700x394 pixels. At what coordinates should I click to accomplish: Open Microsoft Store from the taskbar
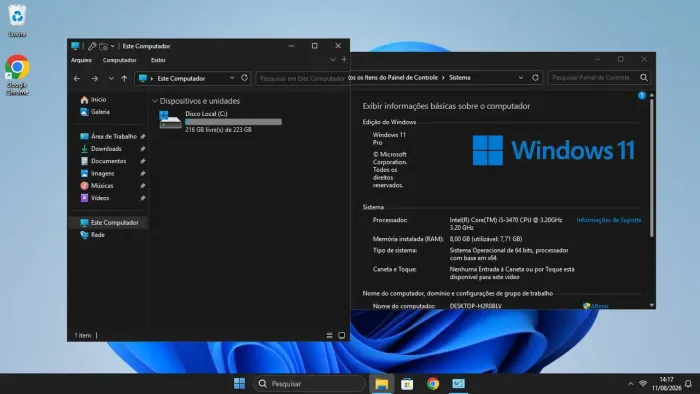pos(407,384)
